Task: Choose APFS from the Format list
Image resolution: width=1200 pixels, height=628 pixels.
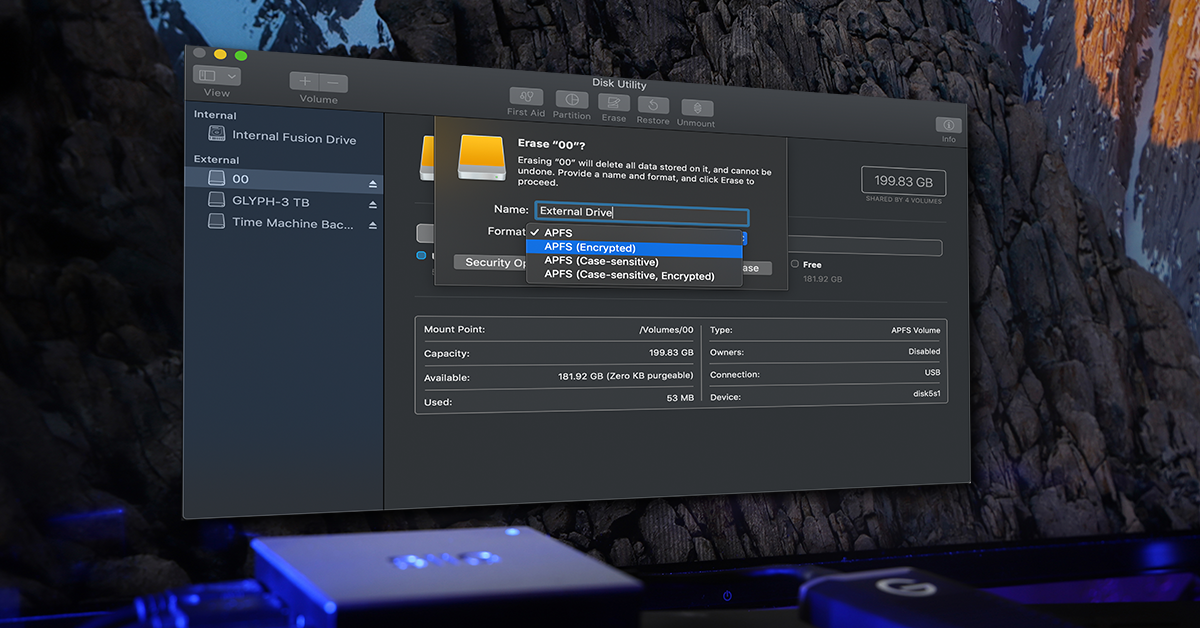Action: pos(635,233)
